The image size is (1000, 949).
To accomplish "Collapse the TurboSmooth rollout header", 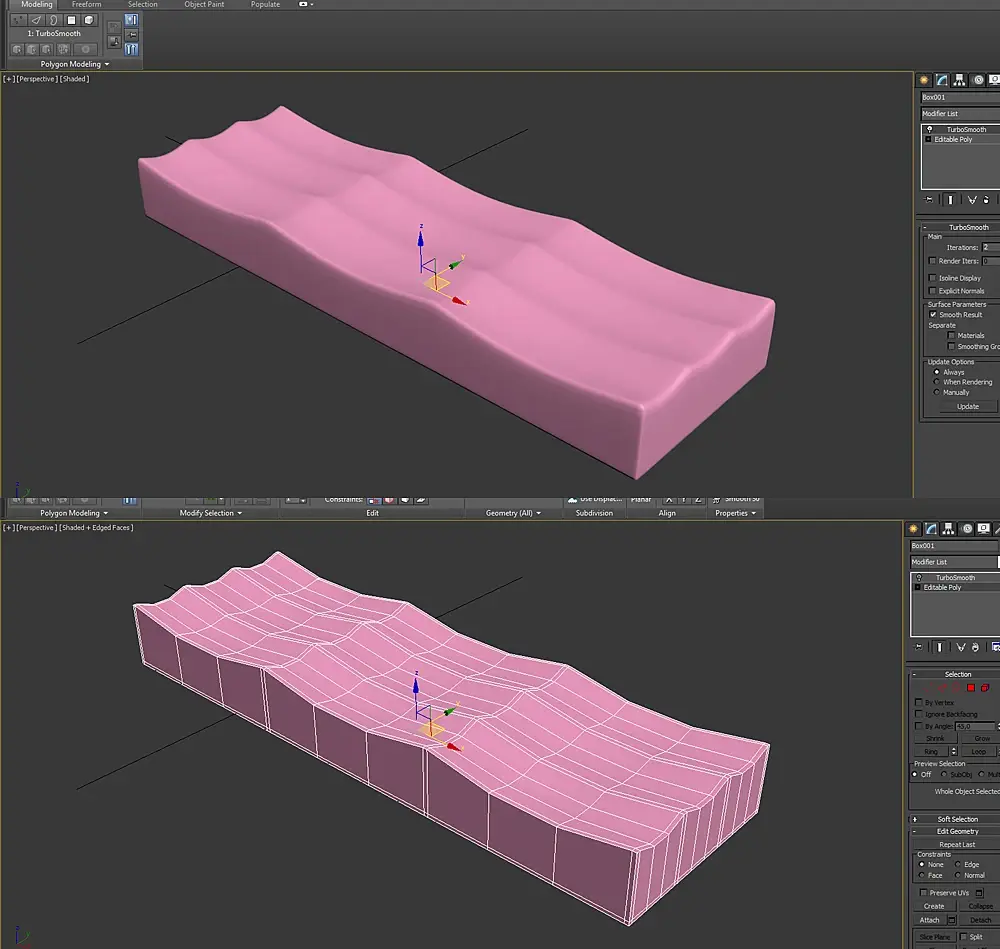I will tap(967, 227).
